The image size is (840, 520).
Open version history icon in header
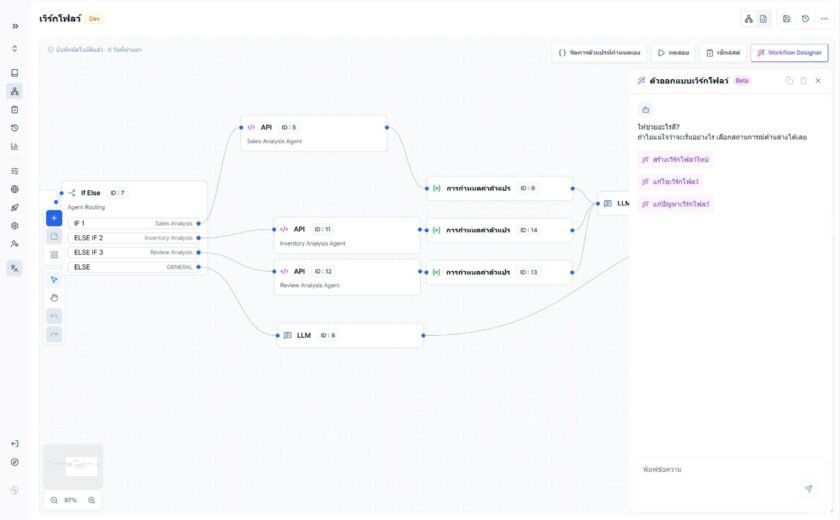pos(805,19)
